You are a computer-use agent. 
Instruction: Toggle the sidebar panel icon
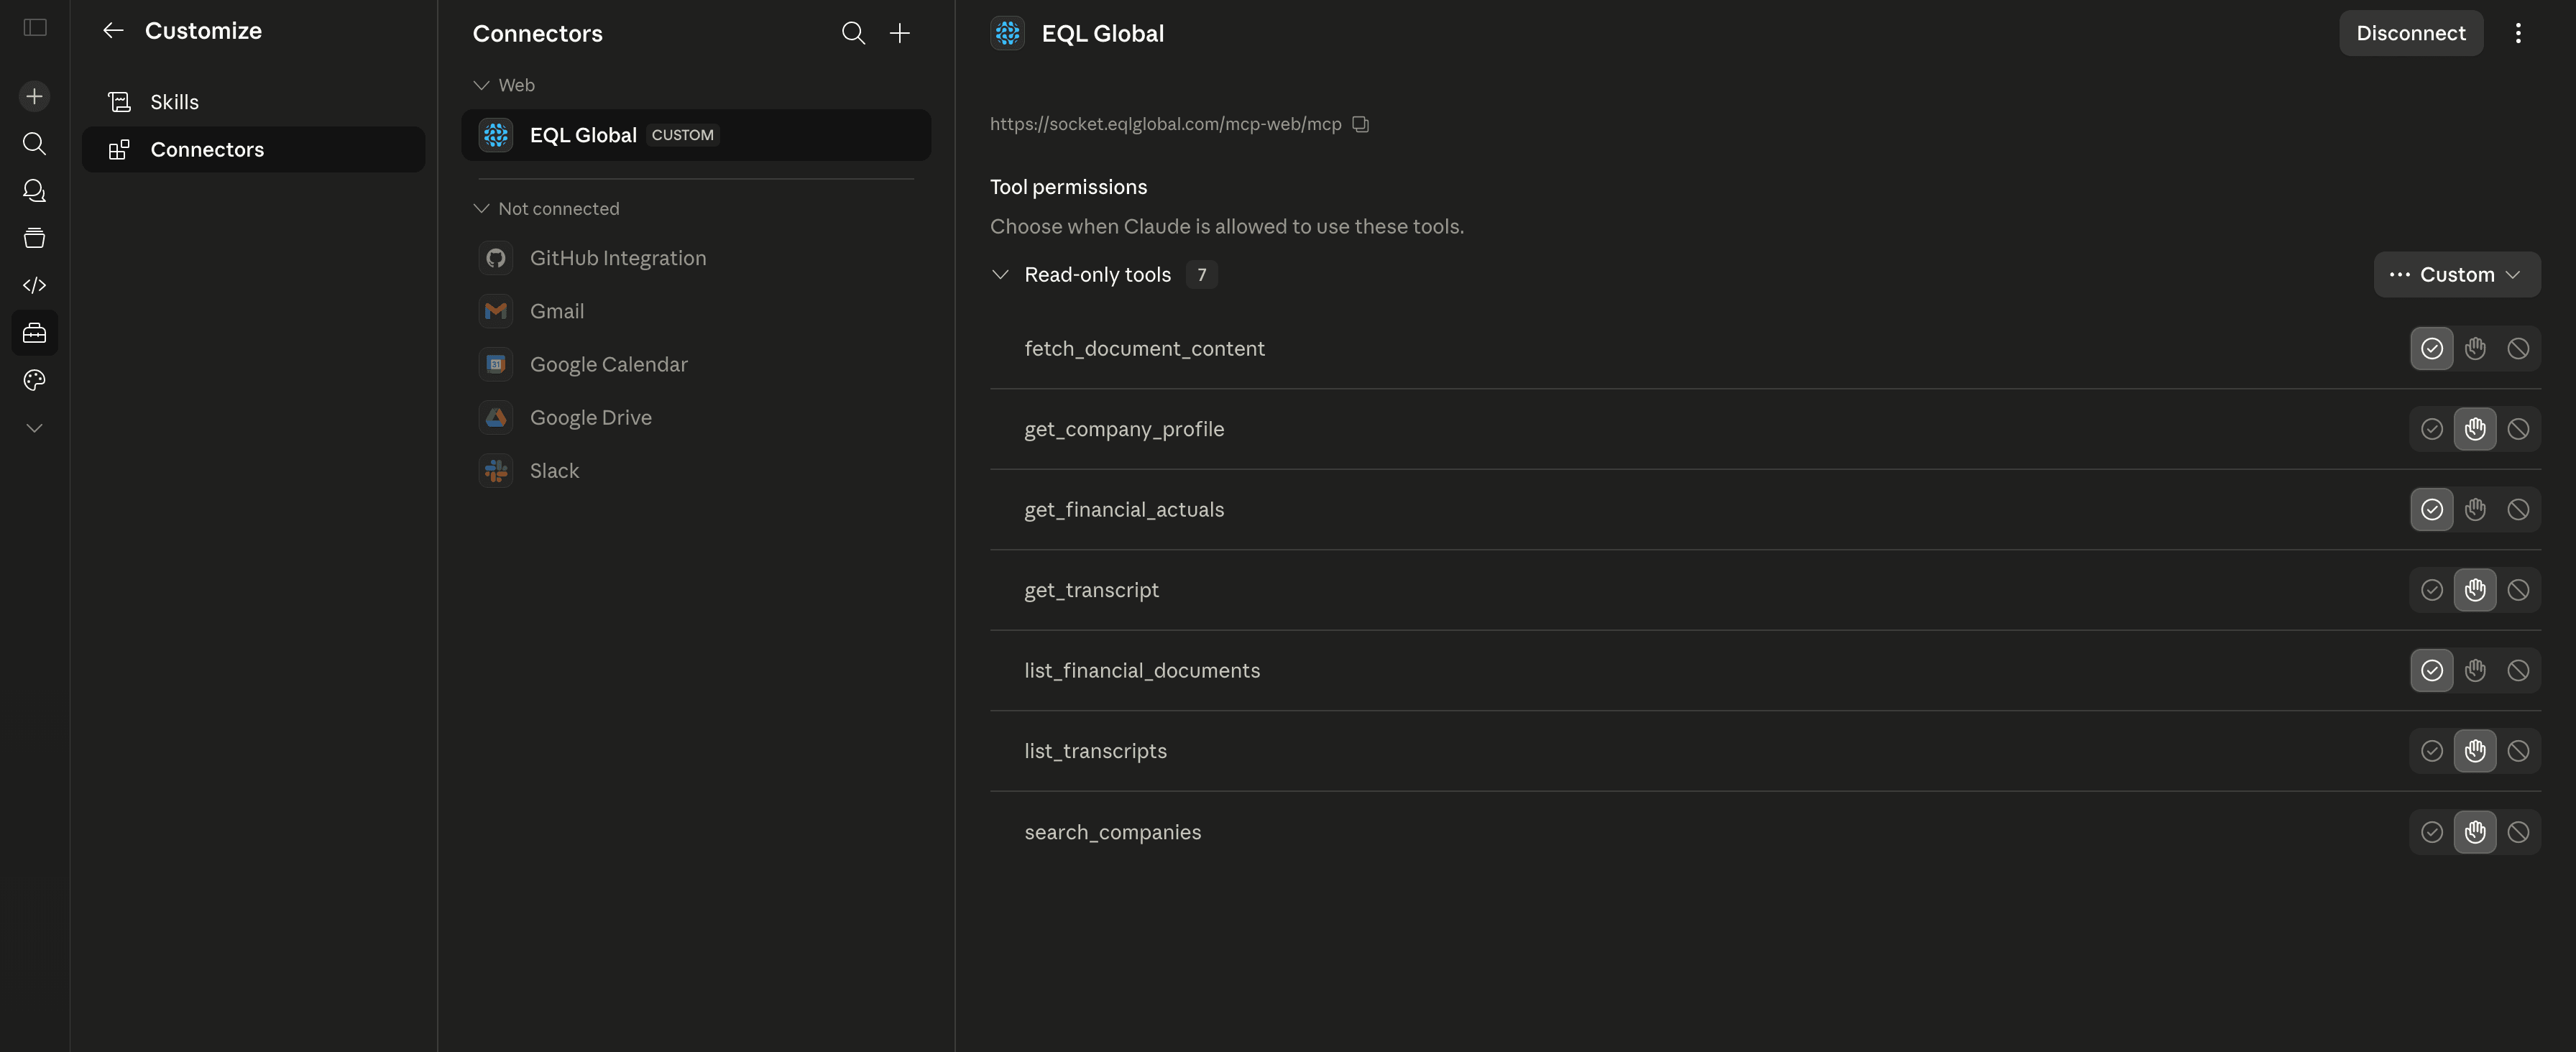point(35,28)
